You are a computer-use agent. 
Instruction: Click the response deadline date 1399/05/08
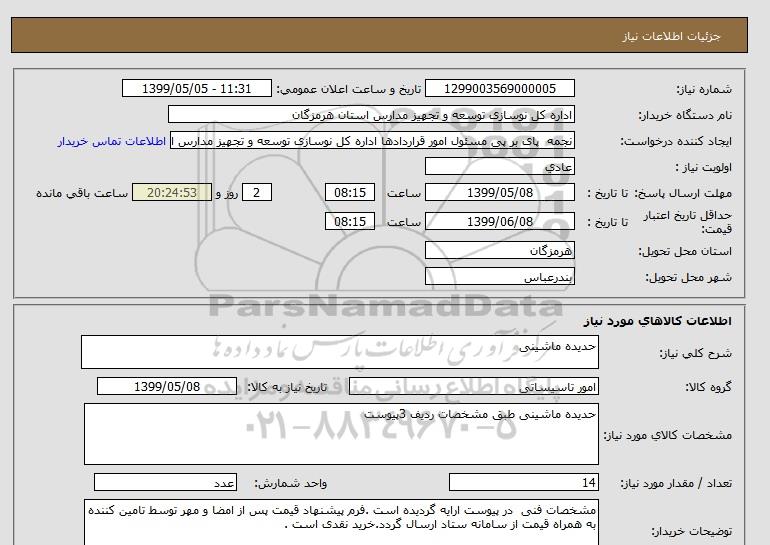(499, 192)
